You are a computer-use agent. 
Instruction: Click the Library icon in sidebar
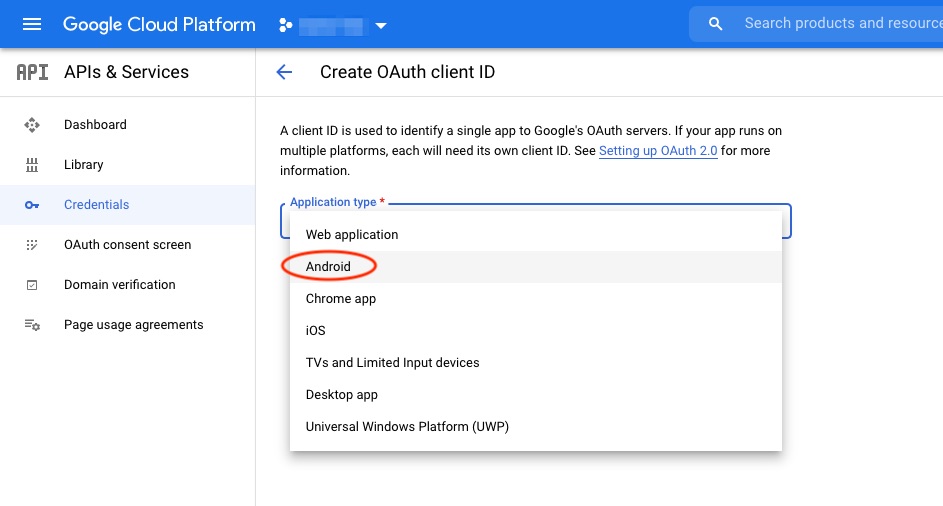point(32,165)
